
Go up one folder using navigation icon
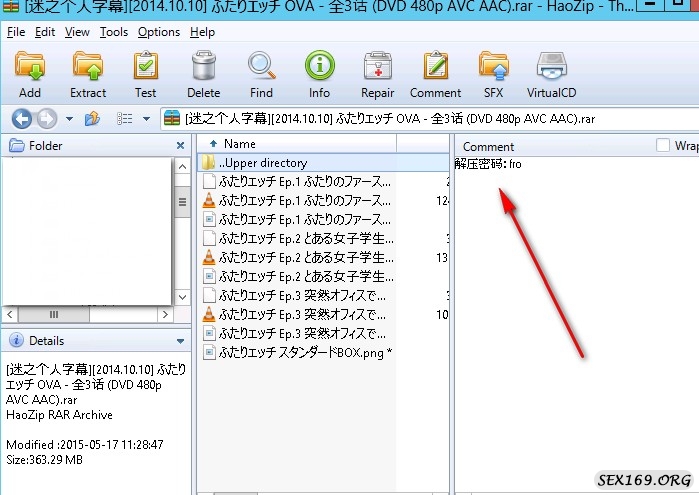tap(93, 119)
